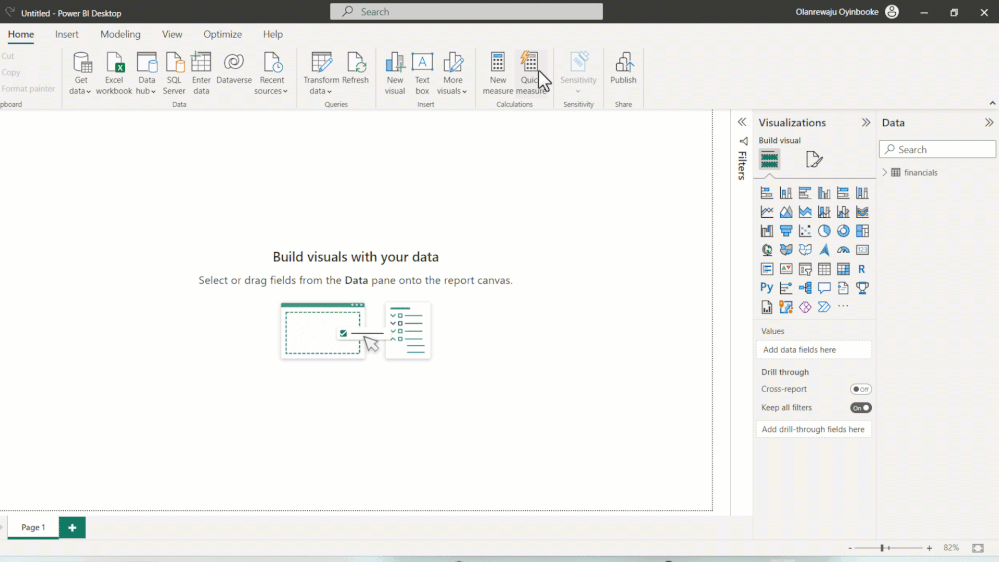Viewport: 999px width, 562px height.
Task: Add the Decomposition tree visual
Action: coord(805,288)
